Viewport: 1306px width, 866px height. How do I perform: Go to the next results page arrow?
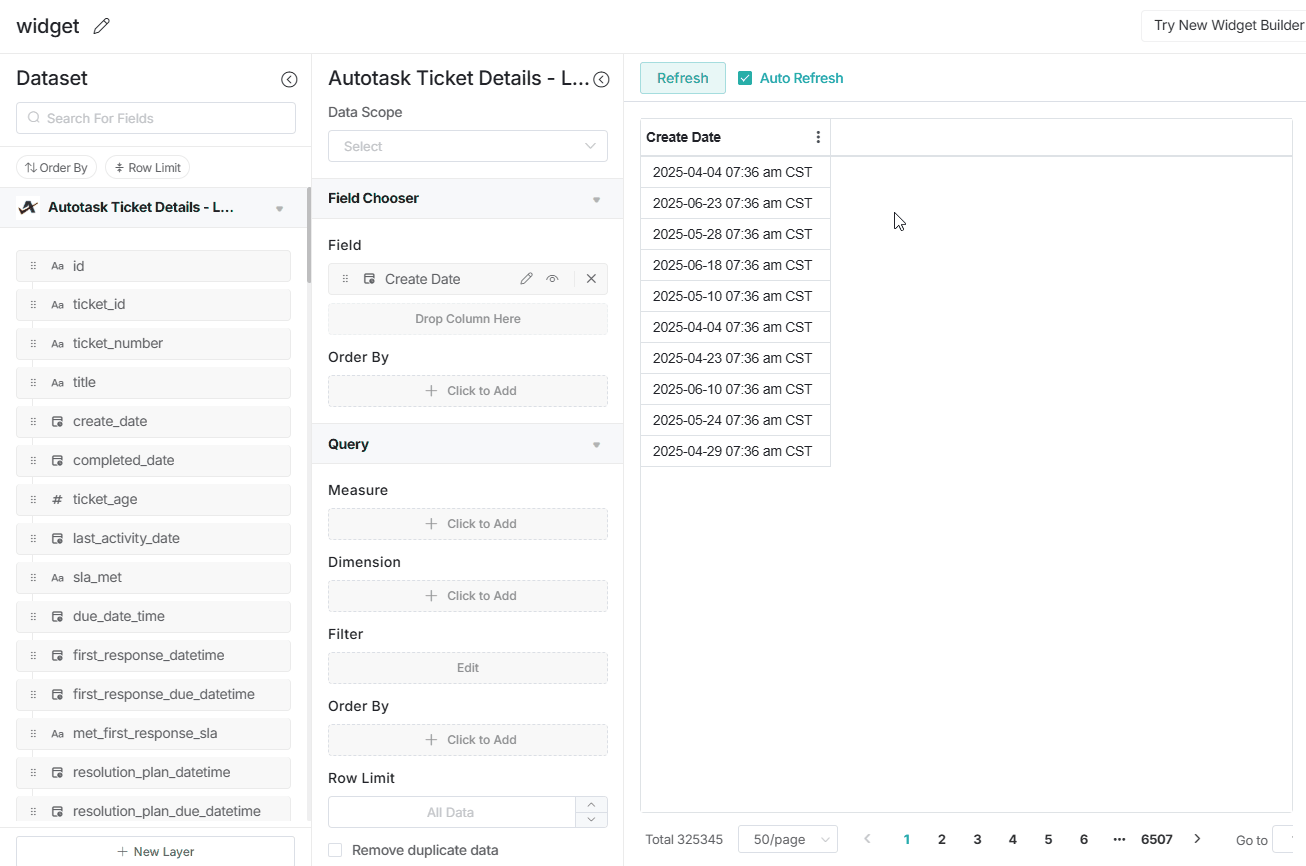(1197, 839)
